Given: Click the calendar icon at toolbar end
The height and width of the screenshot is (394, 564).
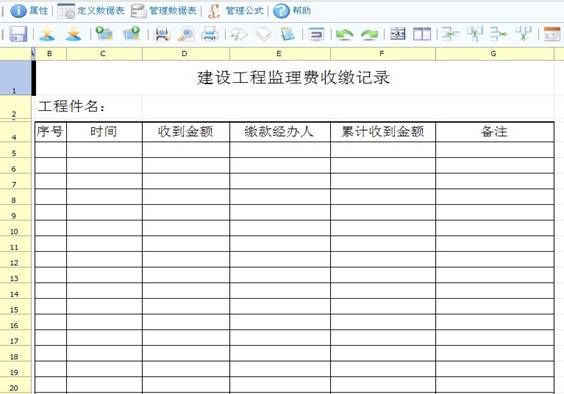Looking at the screenshot, I should [x=552, y=34].
